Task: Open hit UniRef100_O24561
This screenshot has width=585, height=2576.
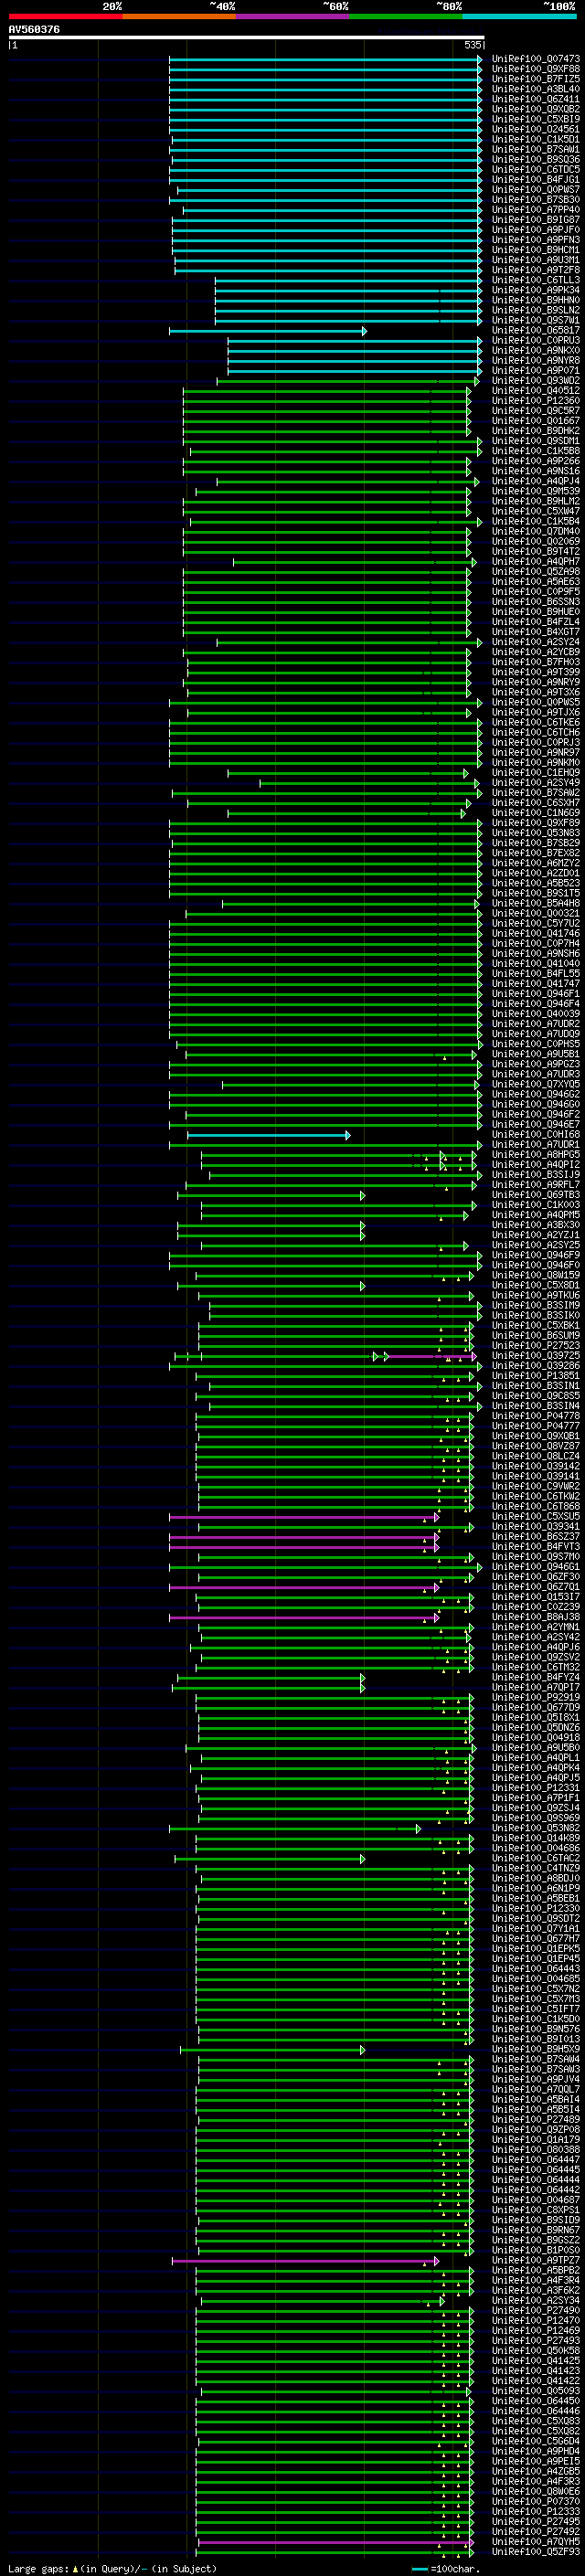Action: [x=536, y=129]
